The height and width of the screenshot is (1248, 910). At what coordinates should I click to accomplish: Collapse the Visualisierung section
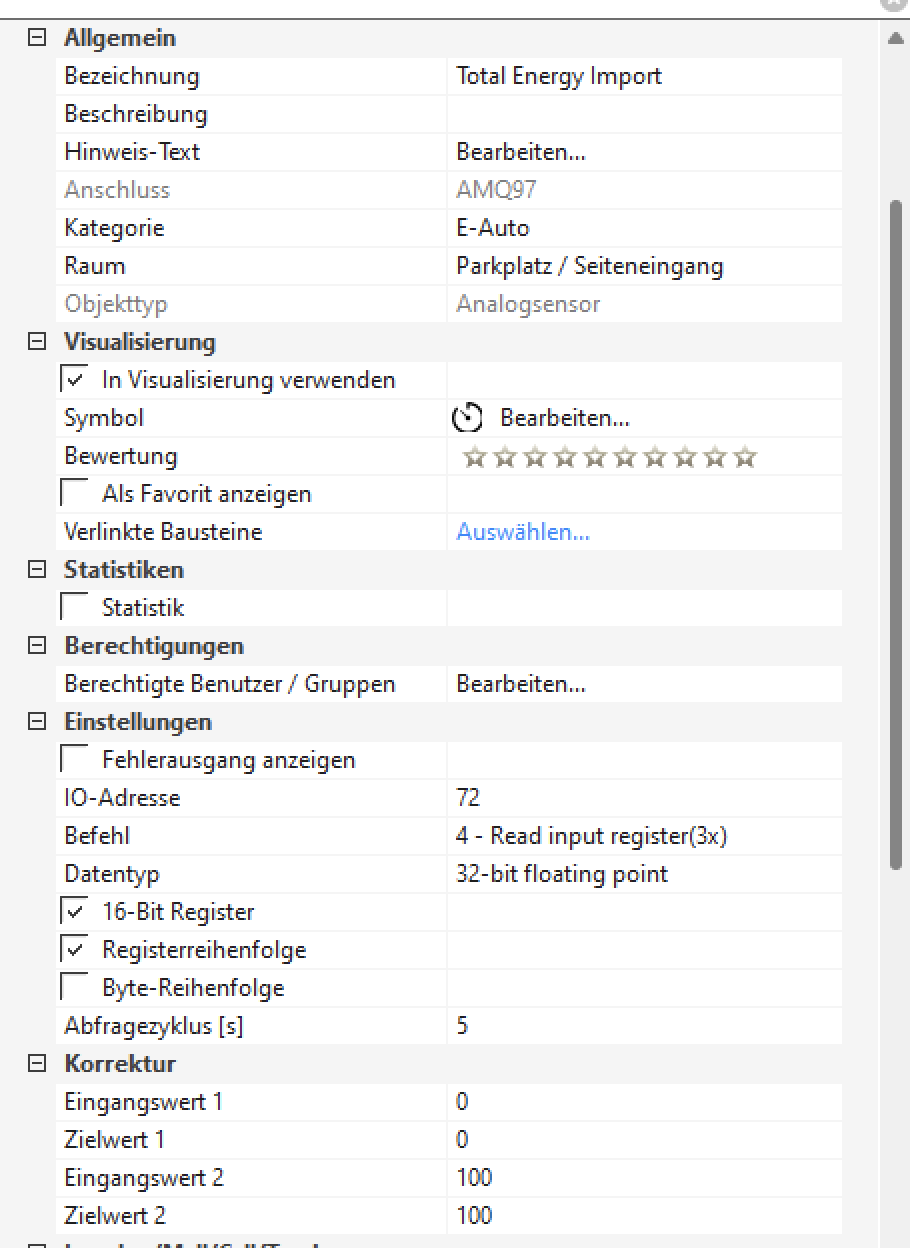click(x=37, y=342)
